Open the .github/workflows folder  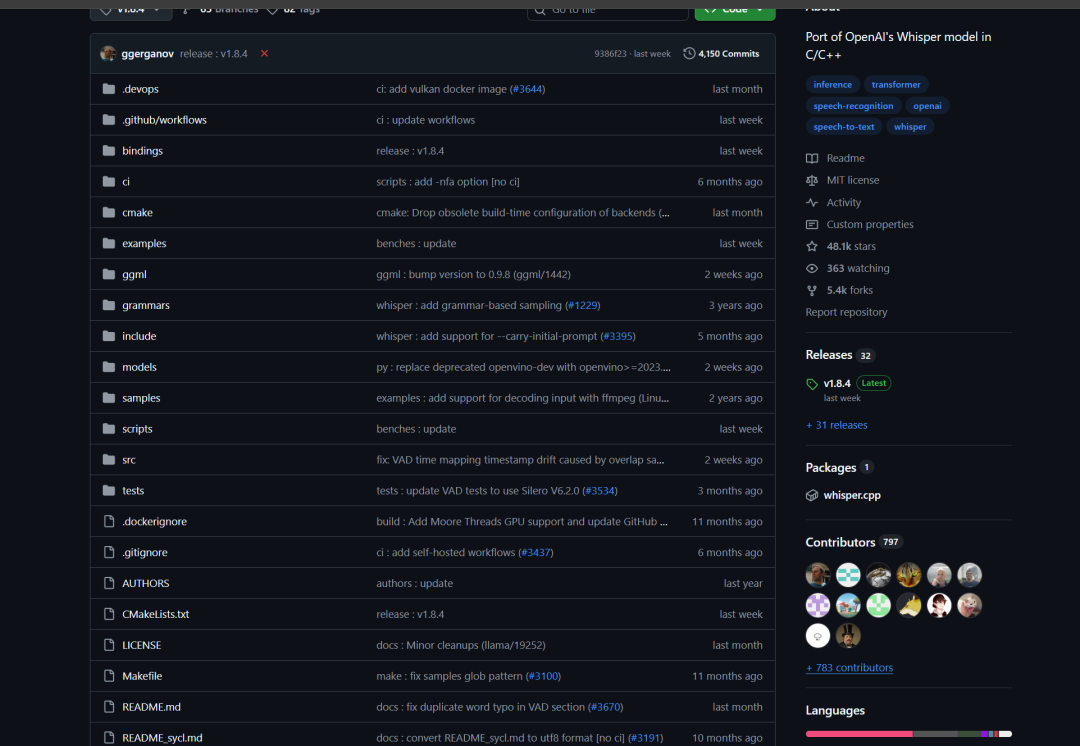[x=164, y=120]
